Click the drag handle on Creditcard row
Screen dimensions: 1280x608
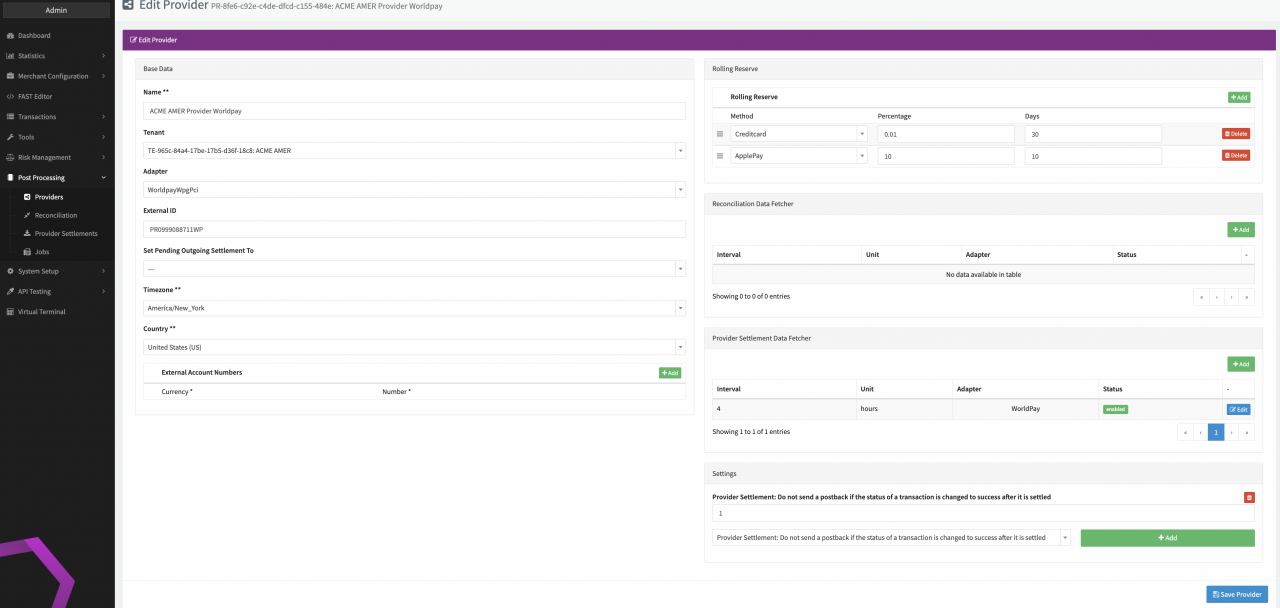pos(720,134)
